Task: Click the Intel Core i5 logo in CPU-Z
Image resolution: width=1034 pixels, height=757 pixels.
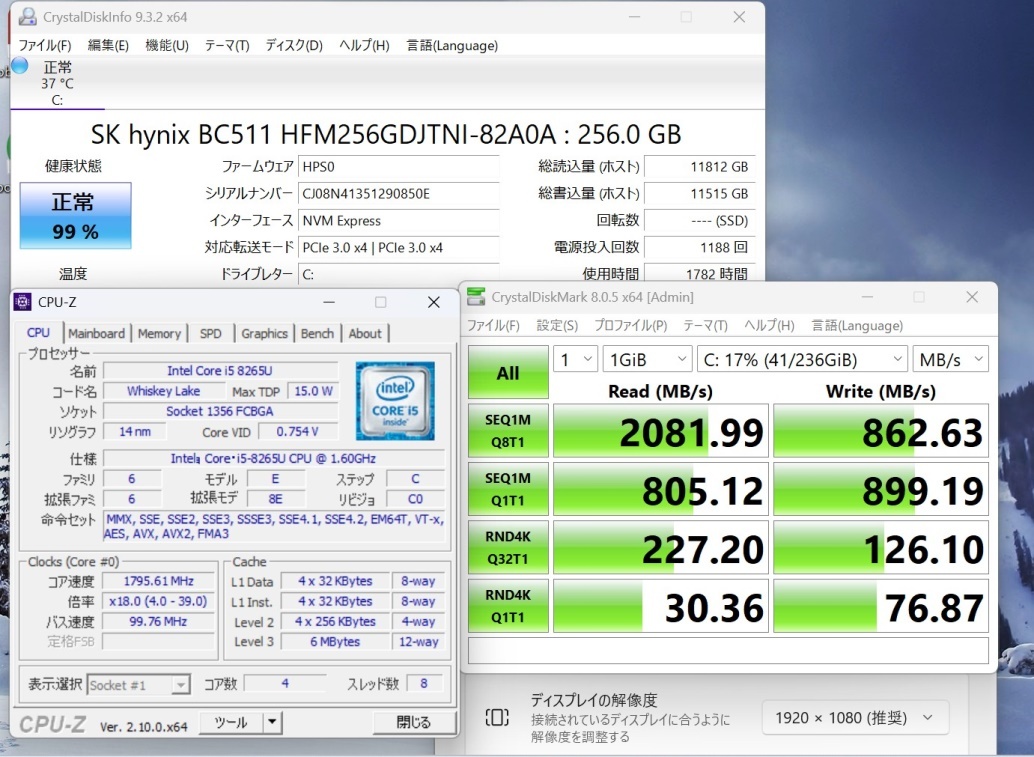Action: [x=395, y=401]
